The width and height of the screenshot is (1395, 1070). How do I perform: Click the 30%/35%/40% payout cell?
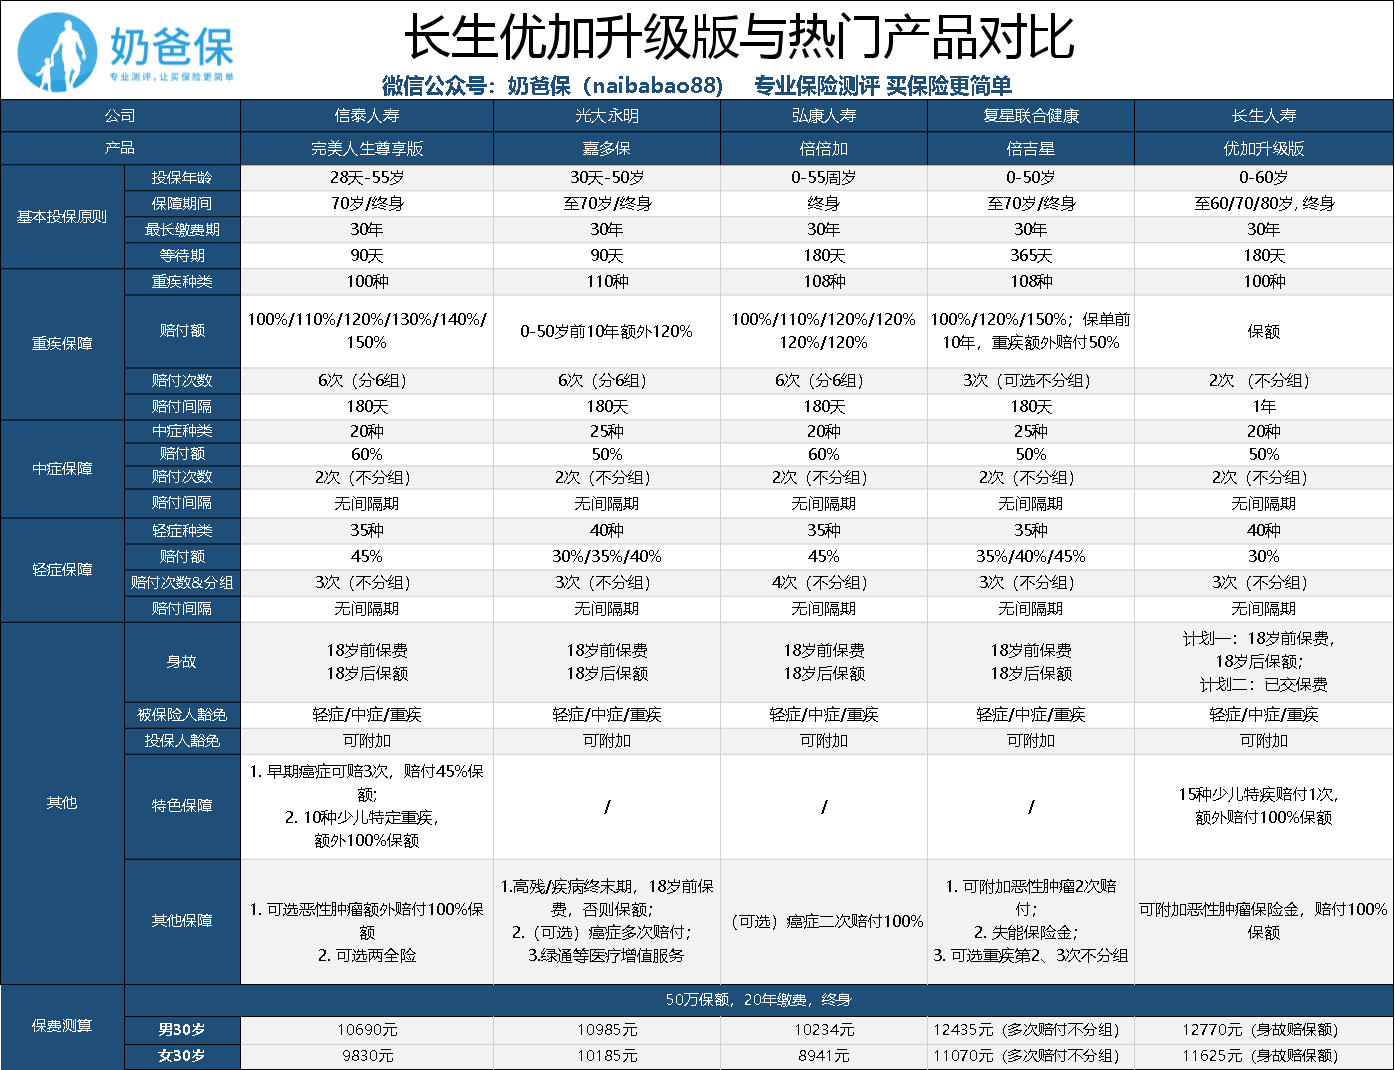(x=607, y=556)
